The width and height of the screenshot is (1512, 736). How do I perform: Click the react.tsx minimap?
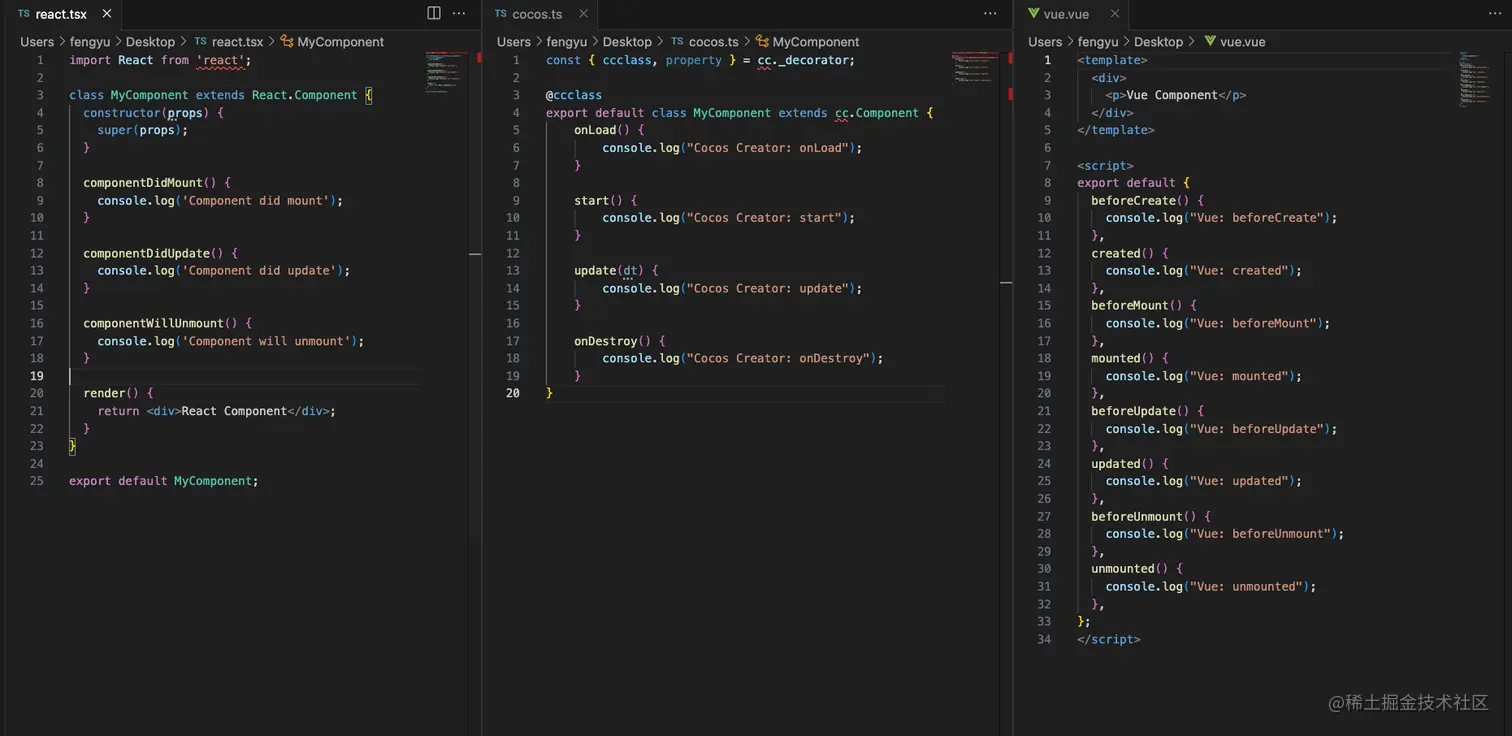pyautogui.click(x=446, y=72)
